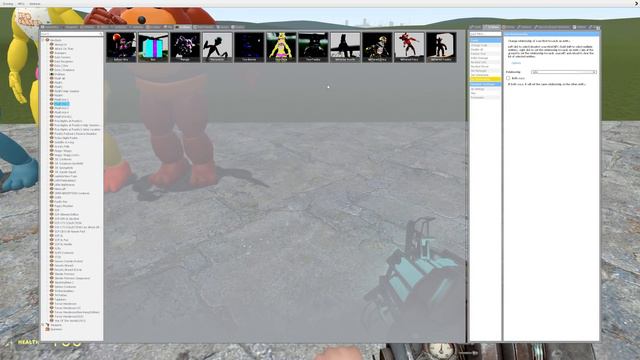This screenshot has height=360, width=640.
Task: Select the Toy Freddy NPC thumbnail
Action: coord(313,47)
